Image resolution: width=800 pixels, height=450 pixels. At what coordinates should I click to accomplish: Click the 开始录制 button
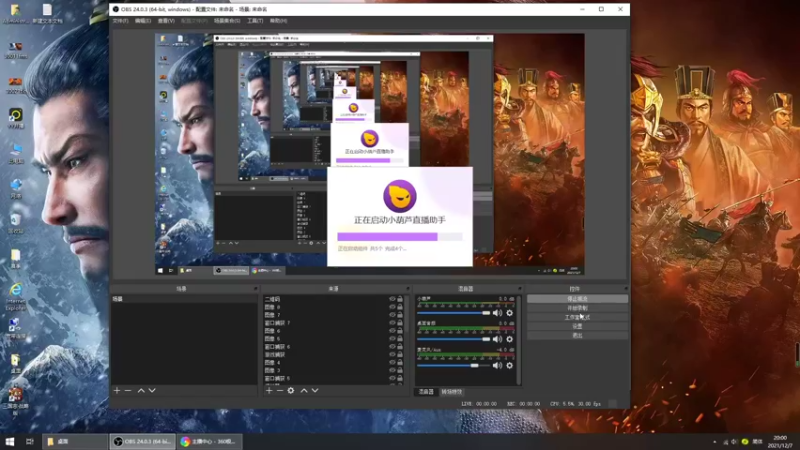click(577, 308)
